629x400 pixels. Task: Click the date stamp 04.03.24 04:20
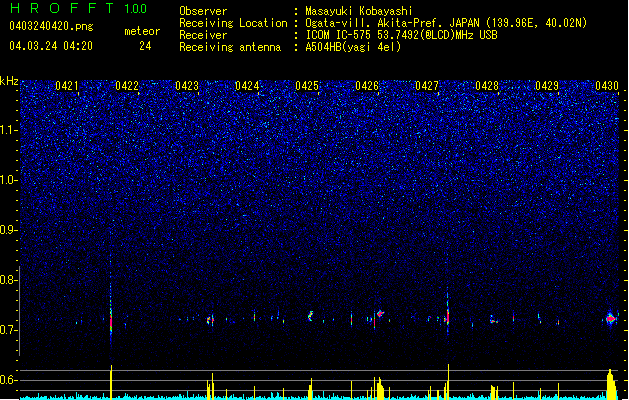pos(51,46)
